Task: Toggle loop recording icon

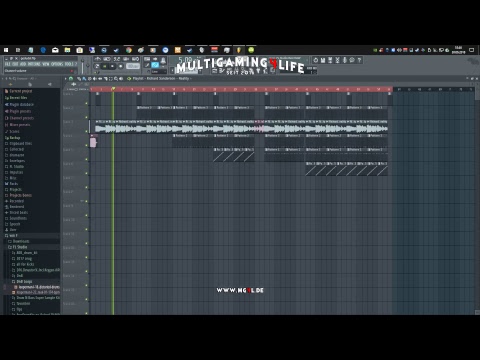Action: 135,59
